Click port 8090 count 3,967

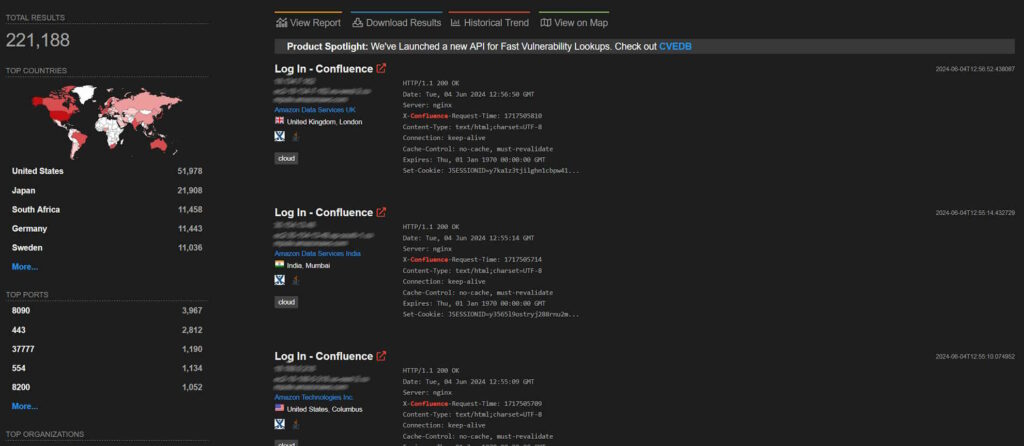[x=192, y=310]
